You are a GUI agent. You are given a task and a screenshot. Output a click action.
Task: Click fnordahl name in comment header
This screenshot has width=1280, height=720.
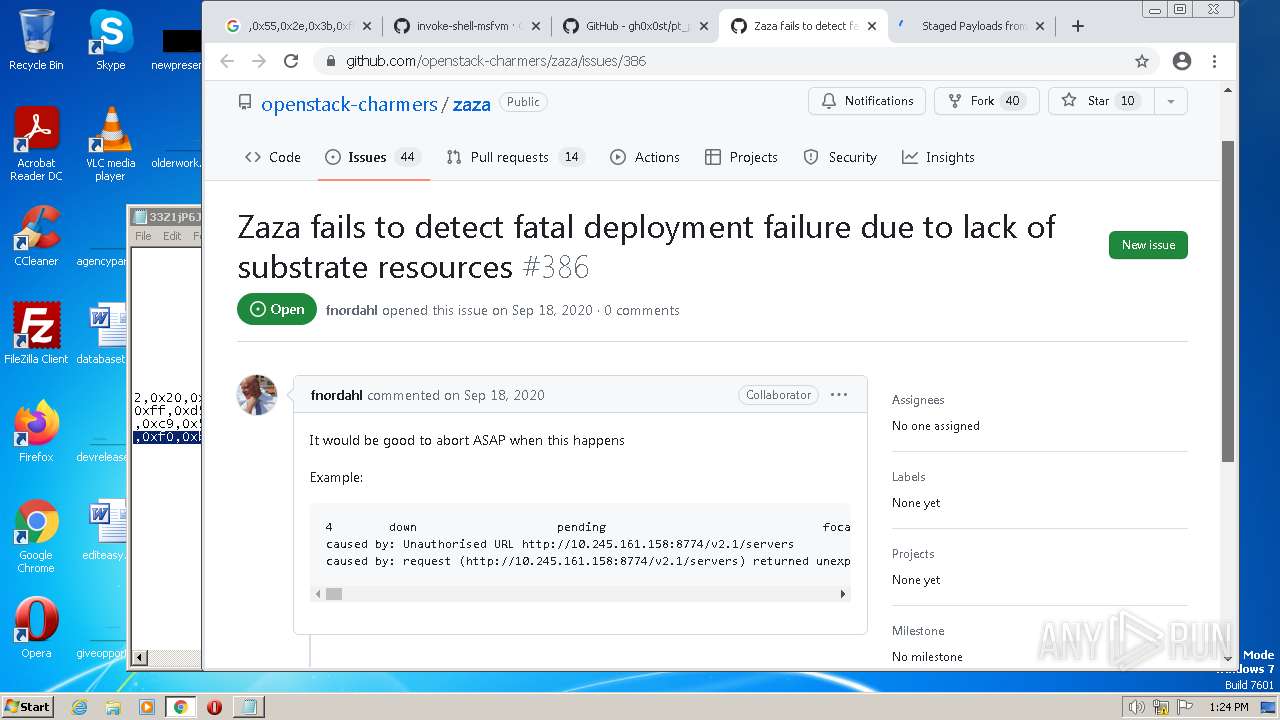pyautogui.click(x=336, y=395)
